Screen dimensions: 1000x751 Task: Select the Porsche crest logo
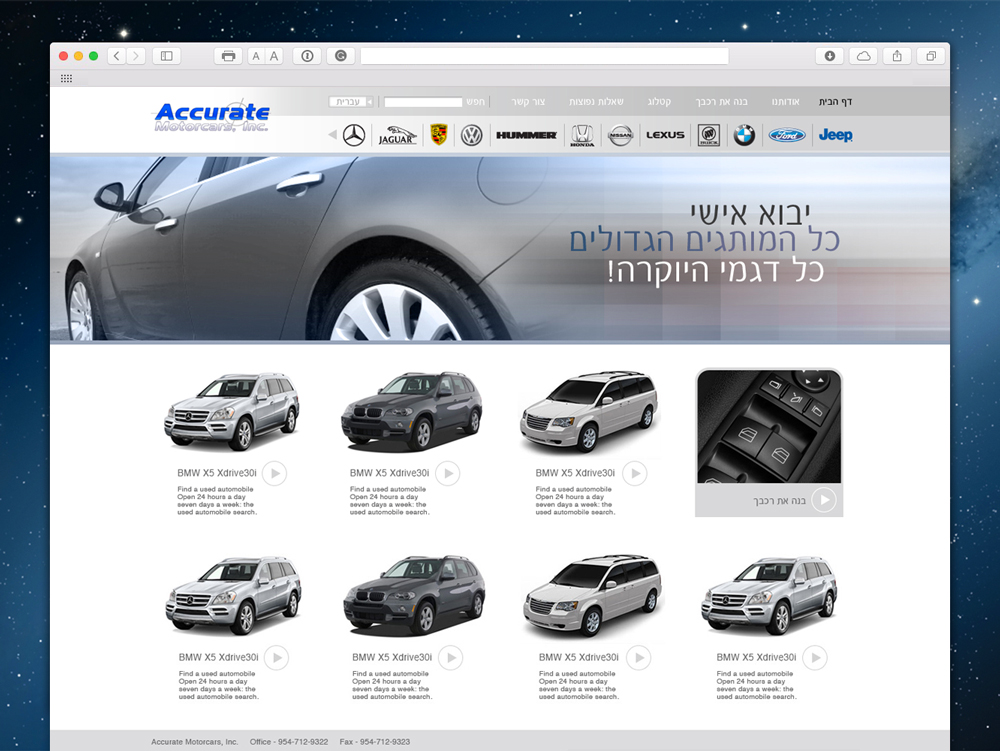point(439,135)
